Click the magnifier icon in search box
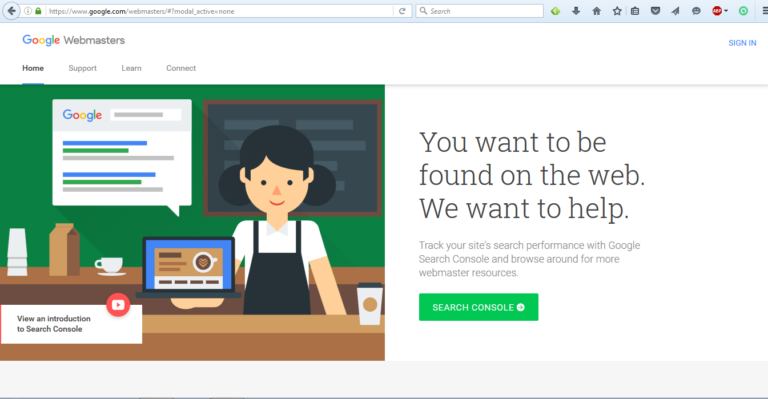This screenshot has height=399, width=768. 424,11
